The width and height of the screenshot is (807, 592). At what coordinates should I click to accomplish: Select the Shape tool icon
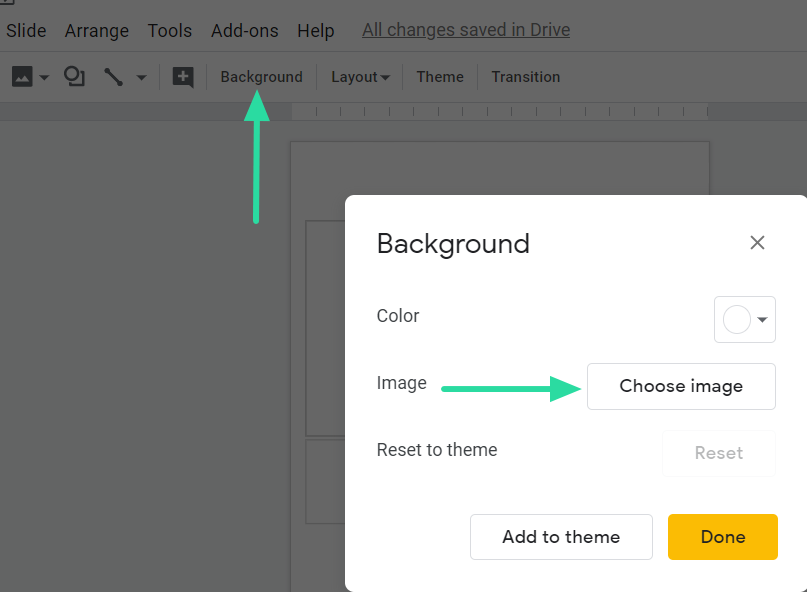[x=74, y=77]
